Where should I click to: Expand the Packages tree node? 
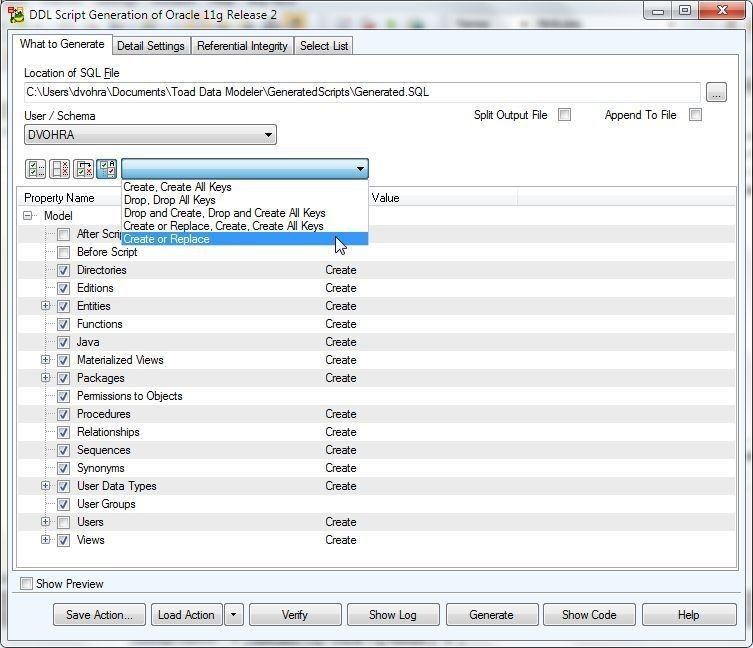[45, 378]
